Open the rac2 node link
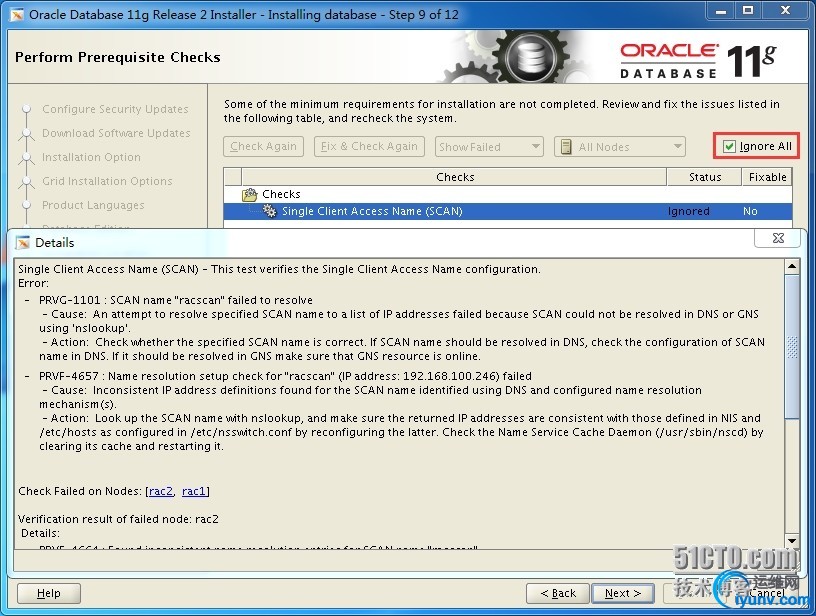 (x=161, y=491)
